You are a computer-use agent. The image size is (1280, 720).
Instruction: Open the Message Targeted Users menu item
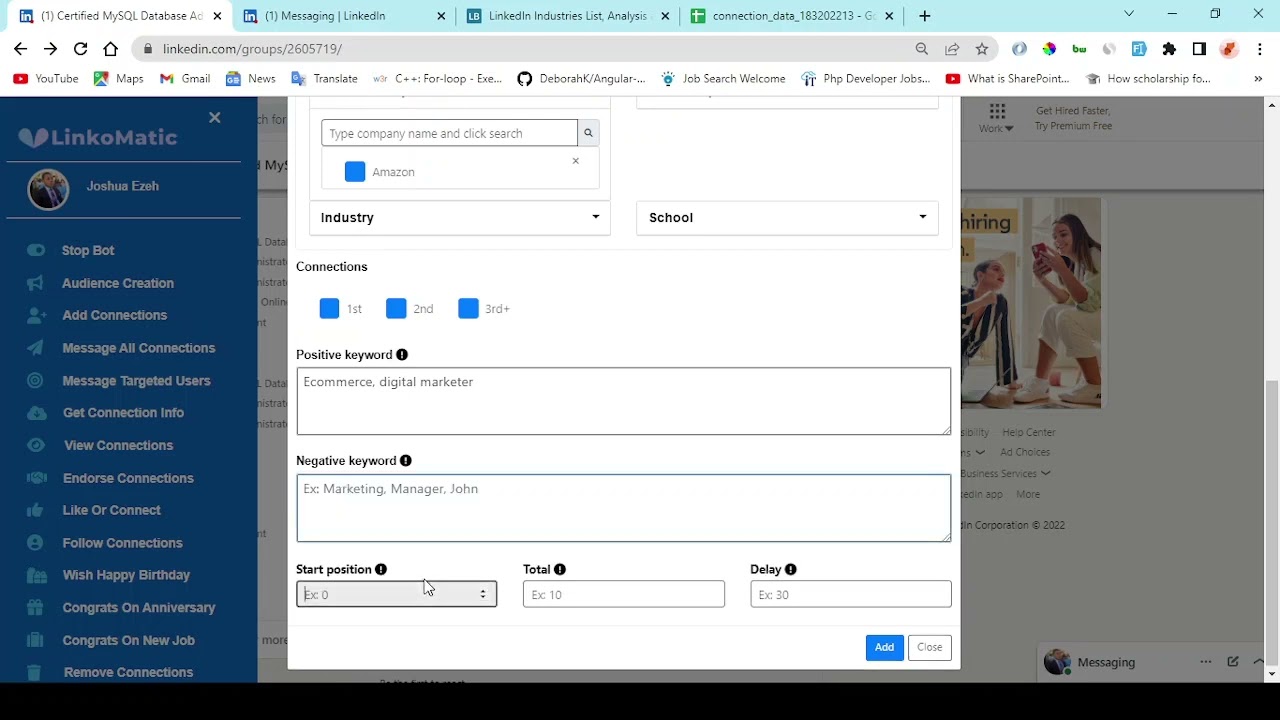[136, 381]
